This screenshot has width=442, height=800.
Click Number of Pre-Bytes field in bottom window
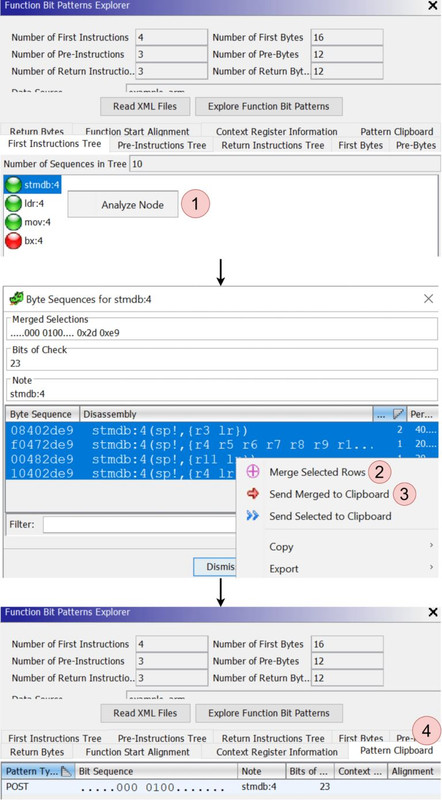pos(347,661)
